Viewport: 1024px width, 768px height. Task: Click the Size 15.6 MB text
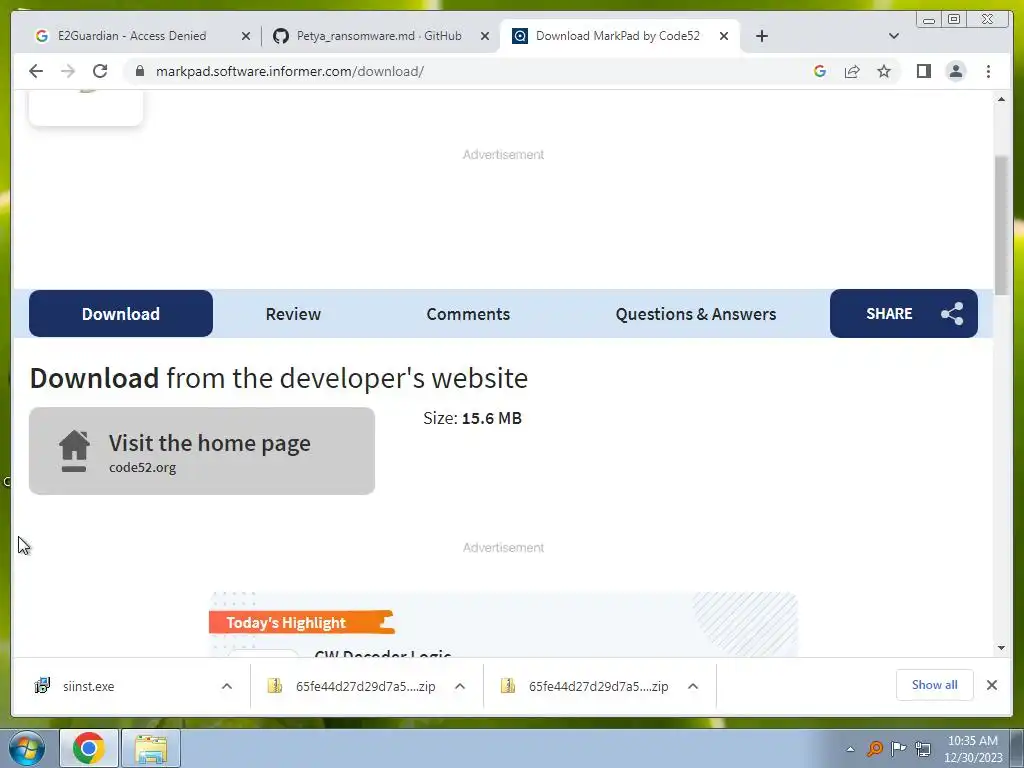472,418
